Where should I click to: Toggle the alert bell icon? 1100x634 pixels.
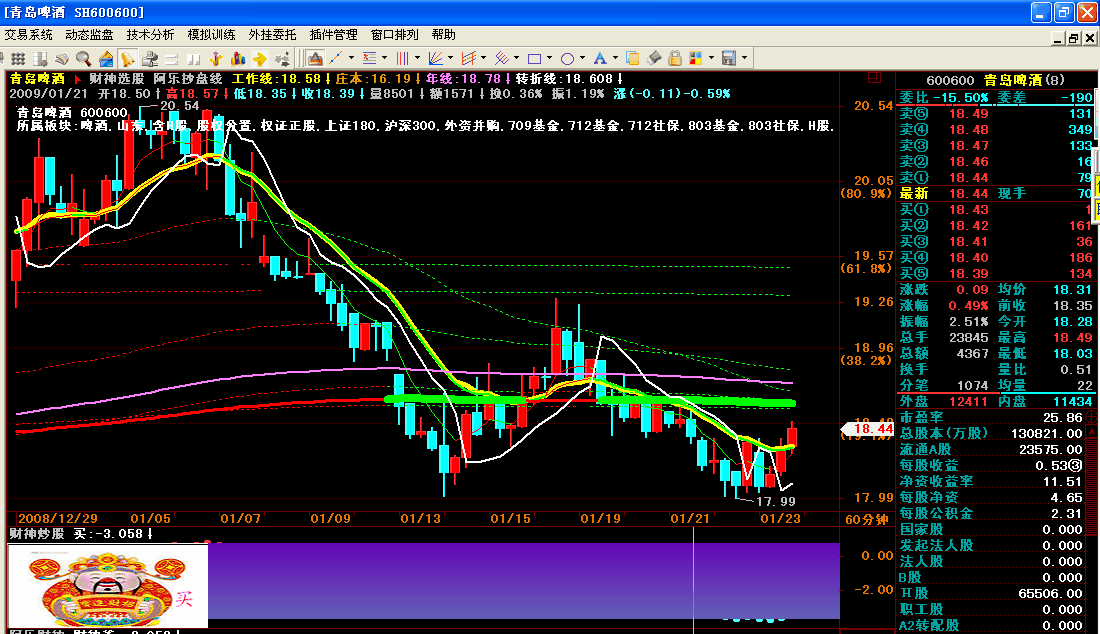click(128, 58)
